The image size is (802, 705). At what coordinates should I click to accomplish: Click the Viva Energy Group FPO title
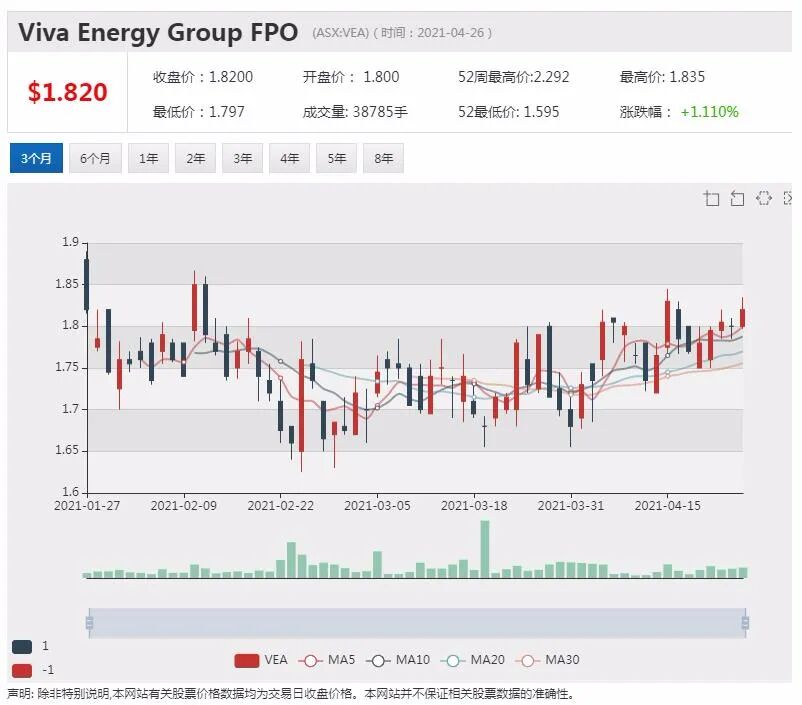(x=158, y=32)
